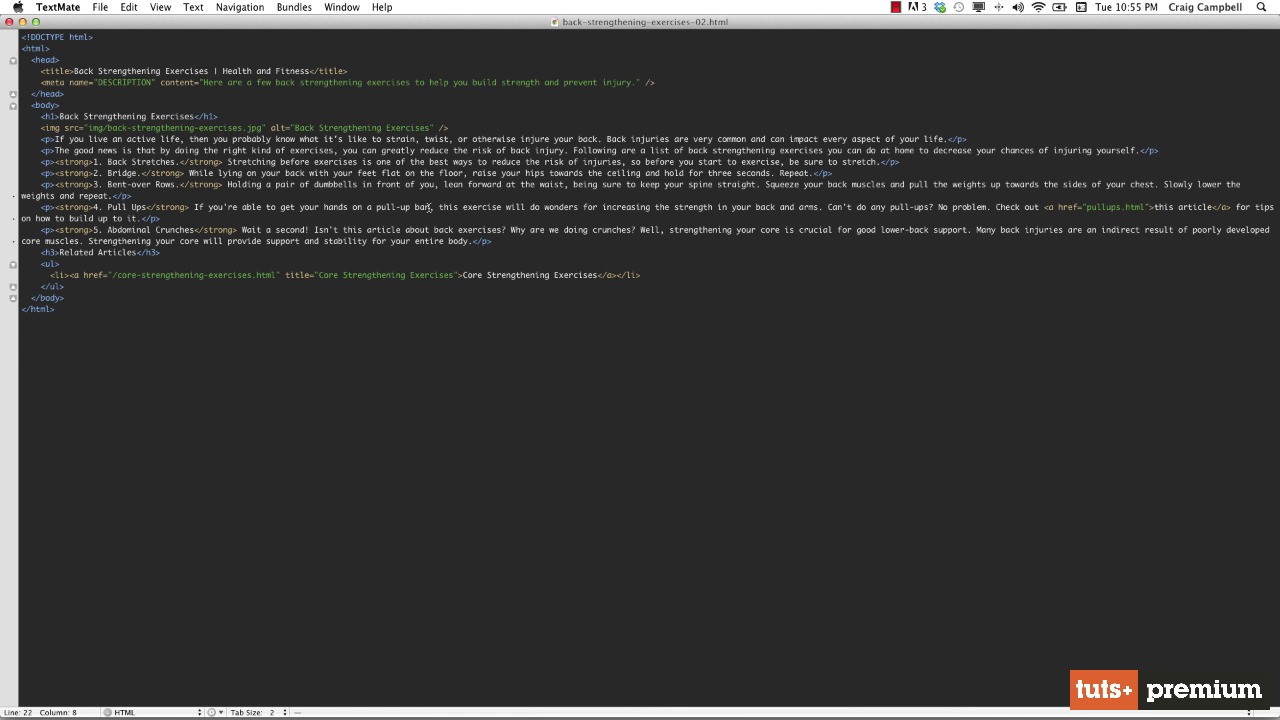1280x720 pixels.
Task: Open Craig Campbell user menu
Action: point(1207,7)
